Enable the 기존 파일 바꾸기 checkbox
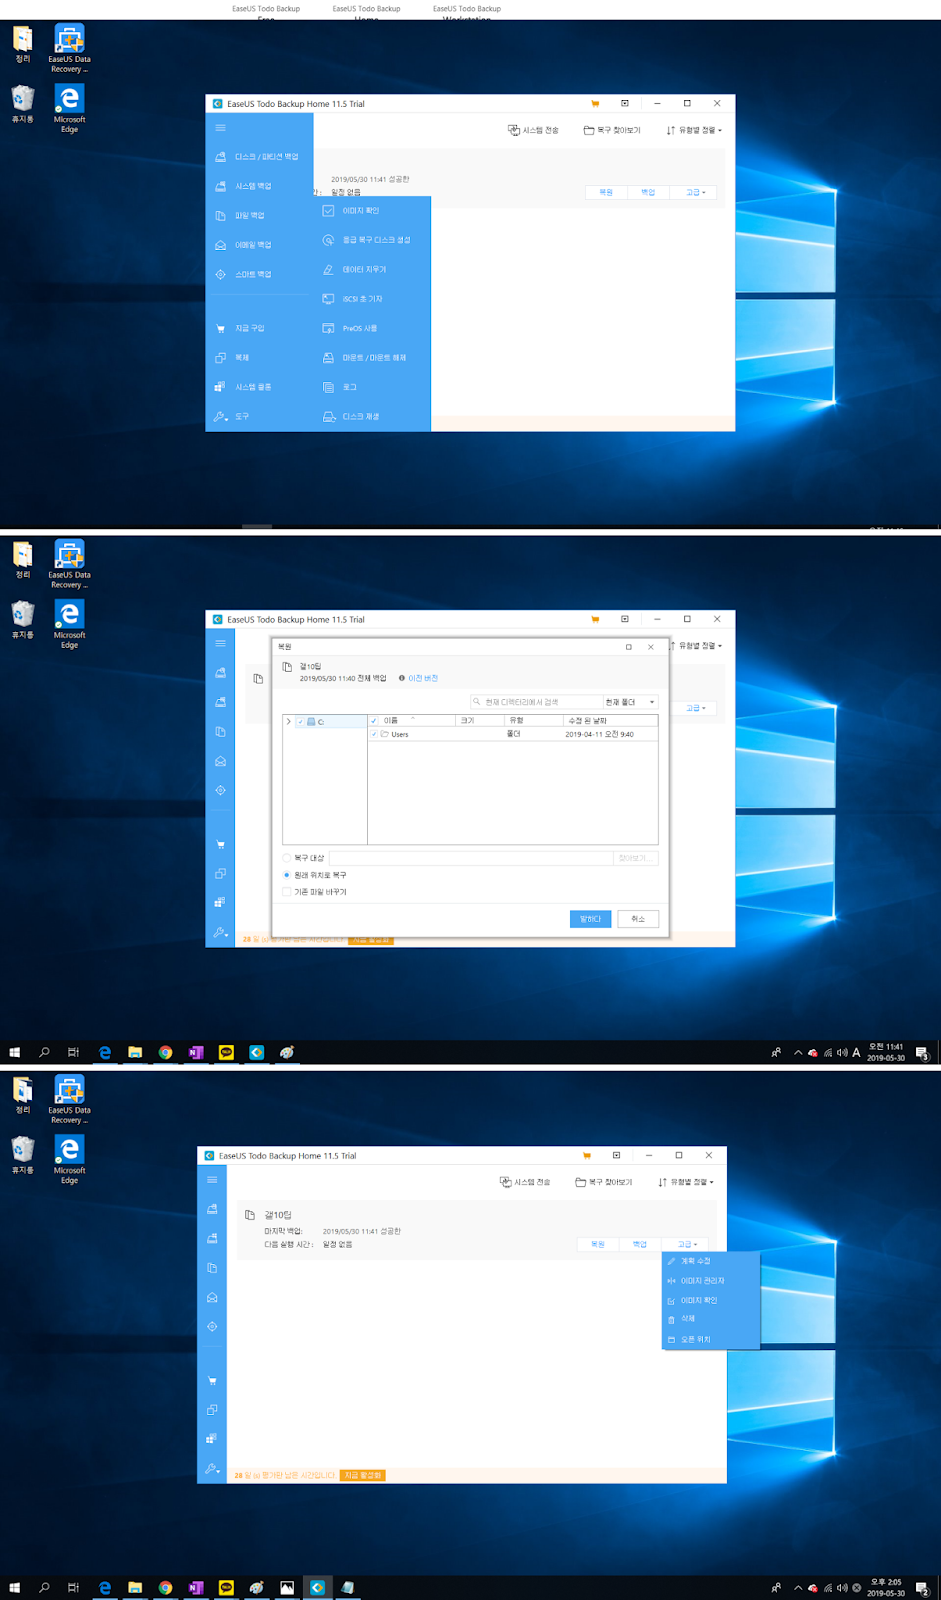The image size is (941, 1600). pos(287,892)
